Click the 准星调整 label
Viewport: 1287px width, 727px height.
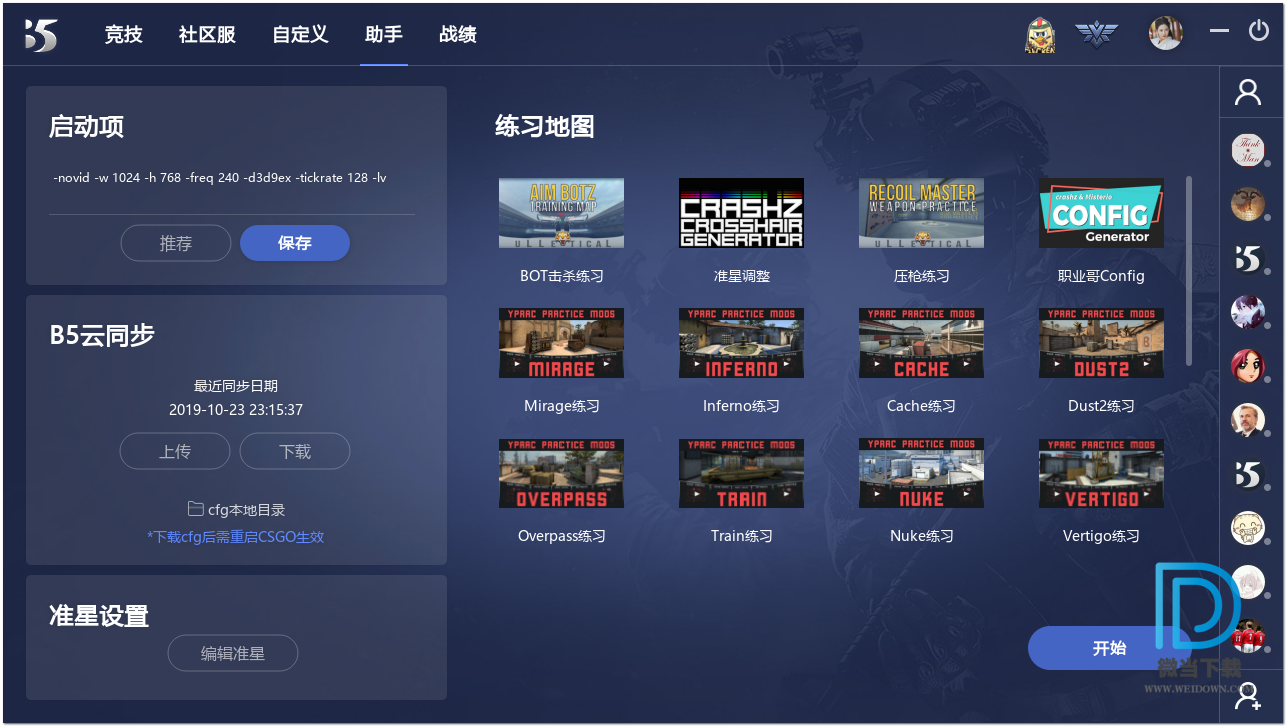[x=742, y=276]
